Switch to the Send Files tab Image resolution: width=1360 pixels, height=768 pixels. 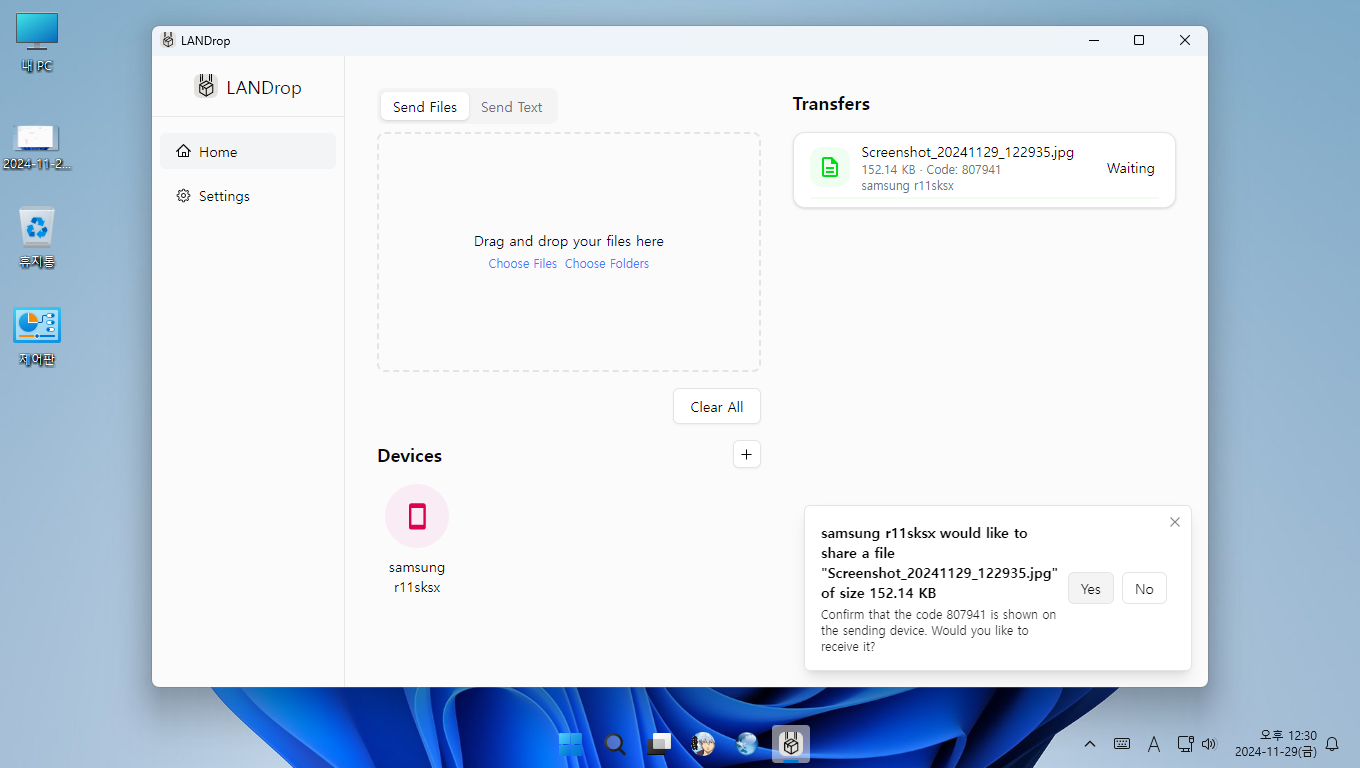pos(425,107)
